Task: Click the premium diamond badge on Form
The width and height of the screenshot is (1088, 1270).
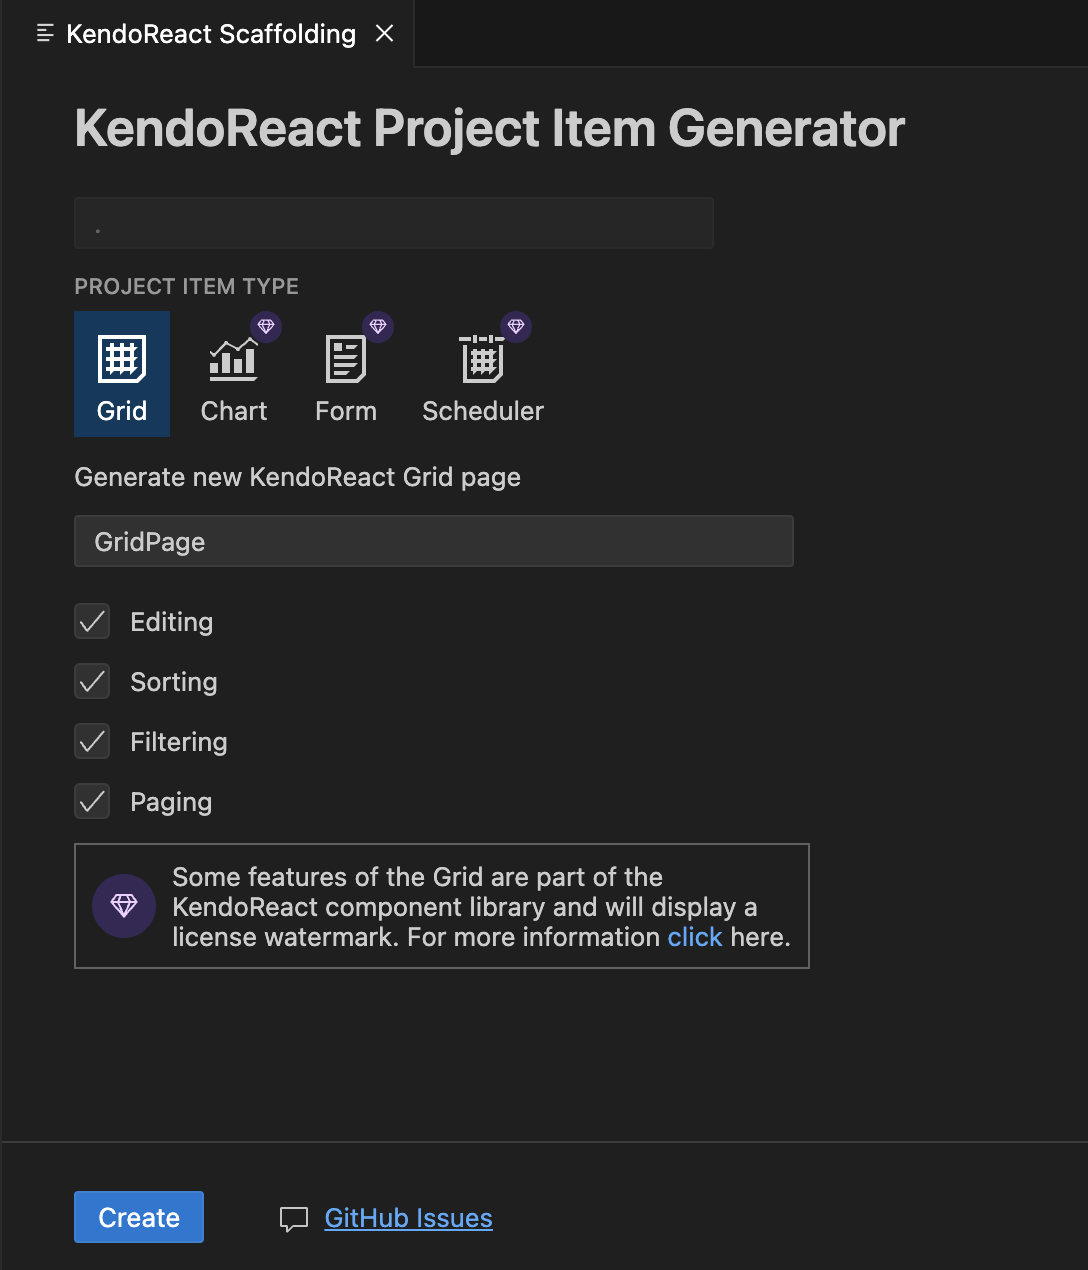Action: click(378, 327)
